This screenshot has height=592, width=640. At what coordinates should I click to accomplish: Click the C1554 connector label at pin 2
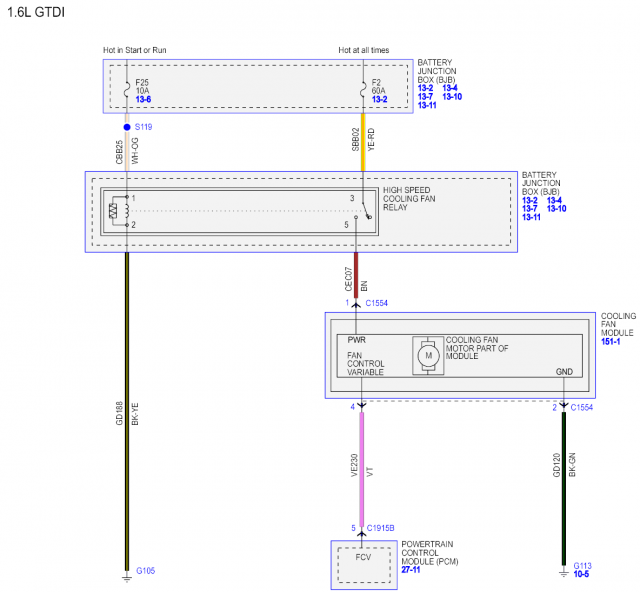click(x=582, y=407)
